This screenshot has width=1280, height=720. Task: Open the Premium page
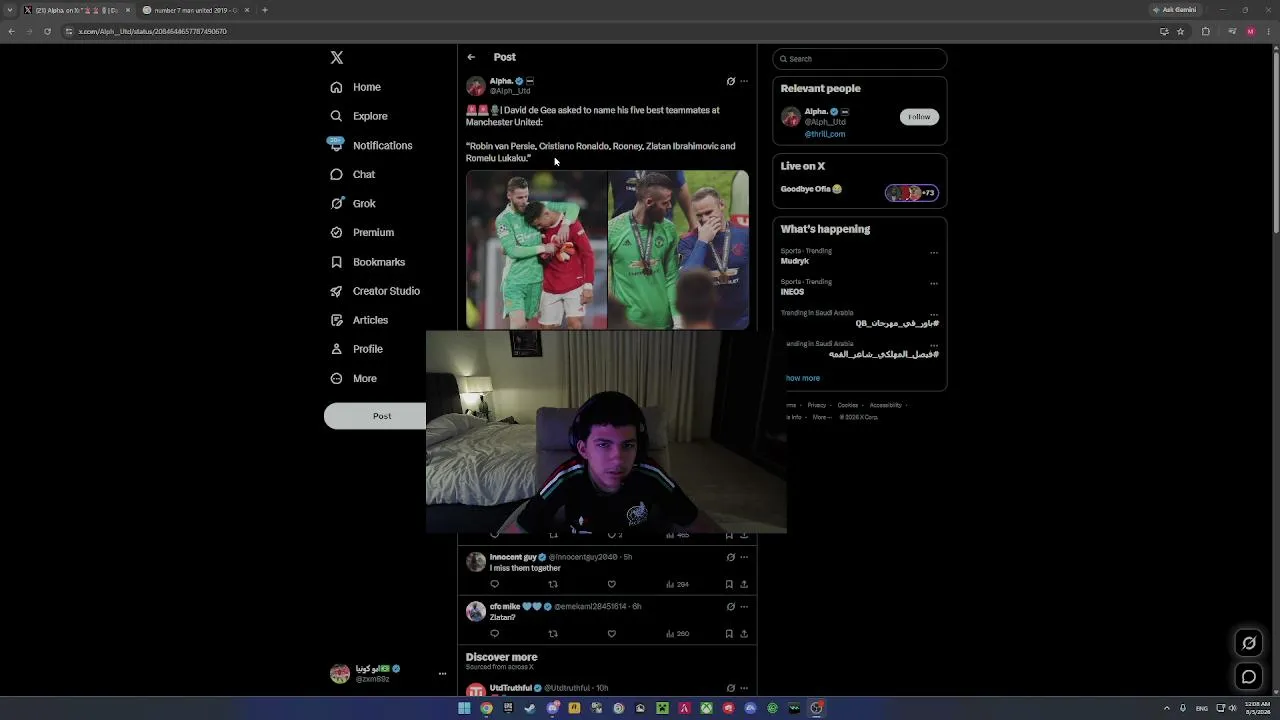click(x=362, y=232)
